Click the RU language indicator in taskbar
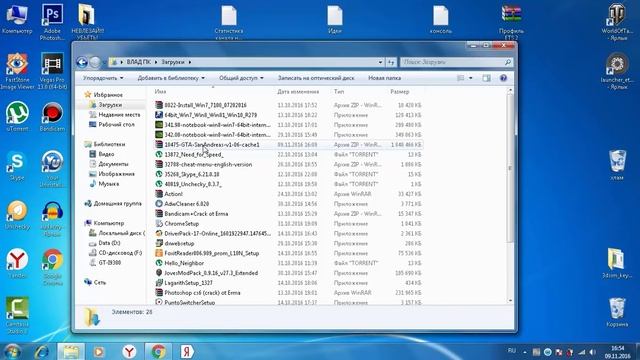The image size is (640, 360). [512, 351]
